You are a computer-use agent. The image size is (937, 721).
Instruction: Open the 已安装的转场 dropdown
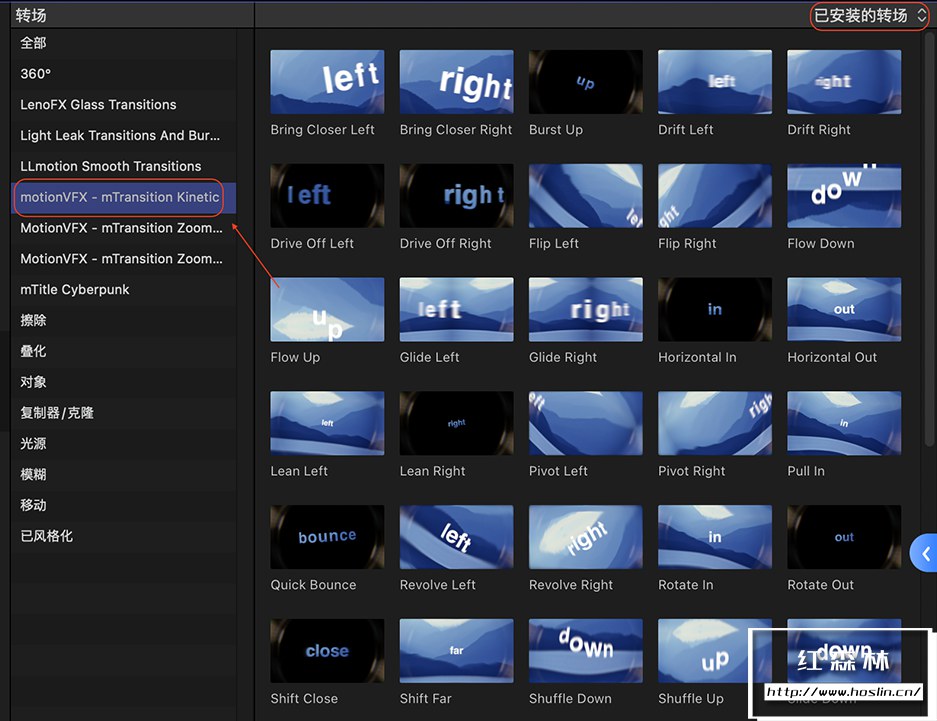(869, 15)
